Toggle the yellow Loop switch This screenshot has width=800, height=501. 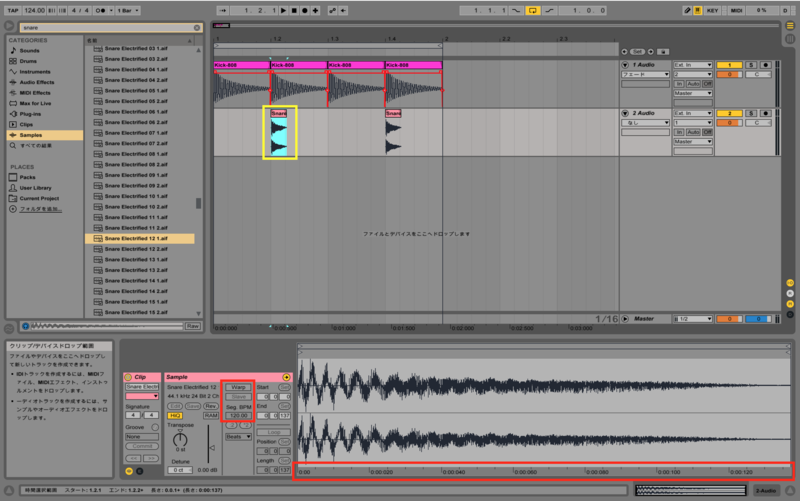point(532,10)
